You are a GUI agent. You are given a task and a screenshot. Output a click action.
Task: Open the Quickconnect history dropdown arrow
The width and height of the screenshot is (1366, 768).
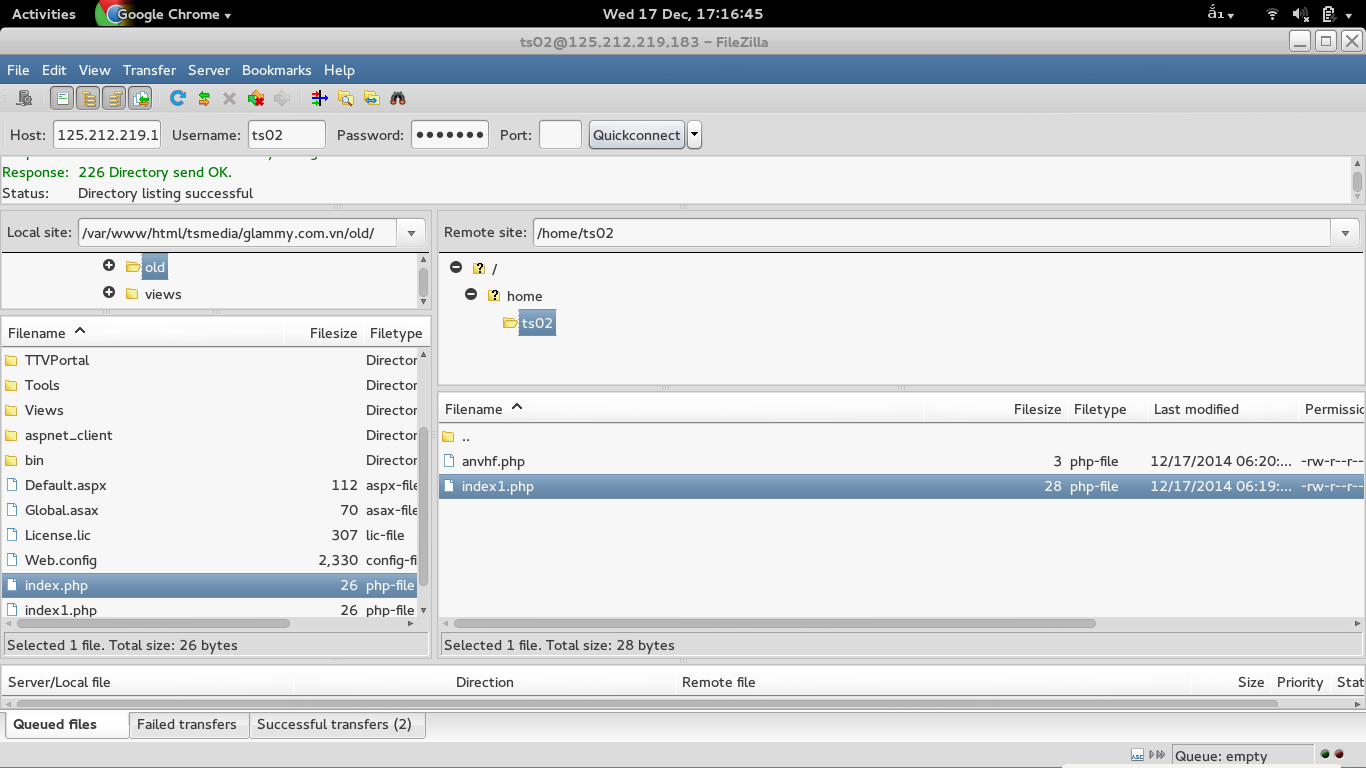pyautogui.click(x=694, y=135)
